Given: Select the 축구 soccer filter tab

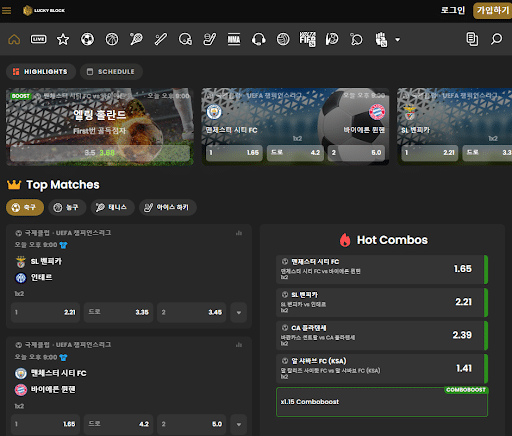Looking at the screenshot, I should pos(25,207).
